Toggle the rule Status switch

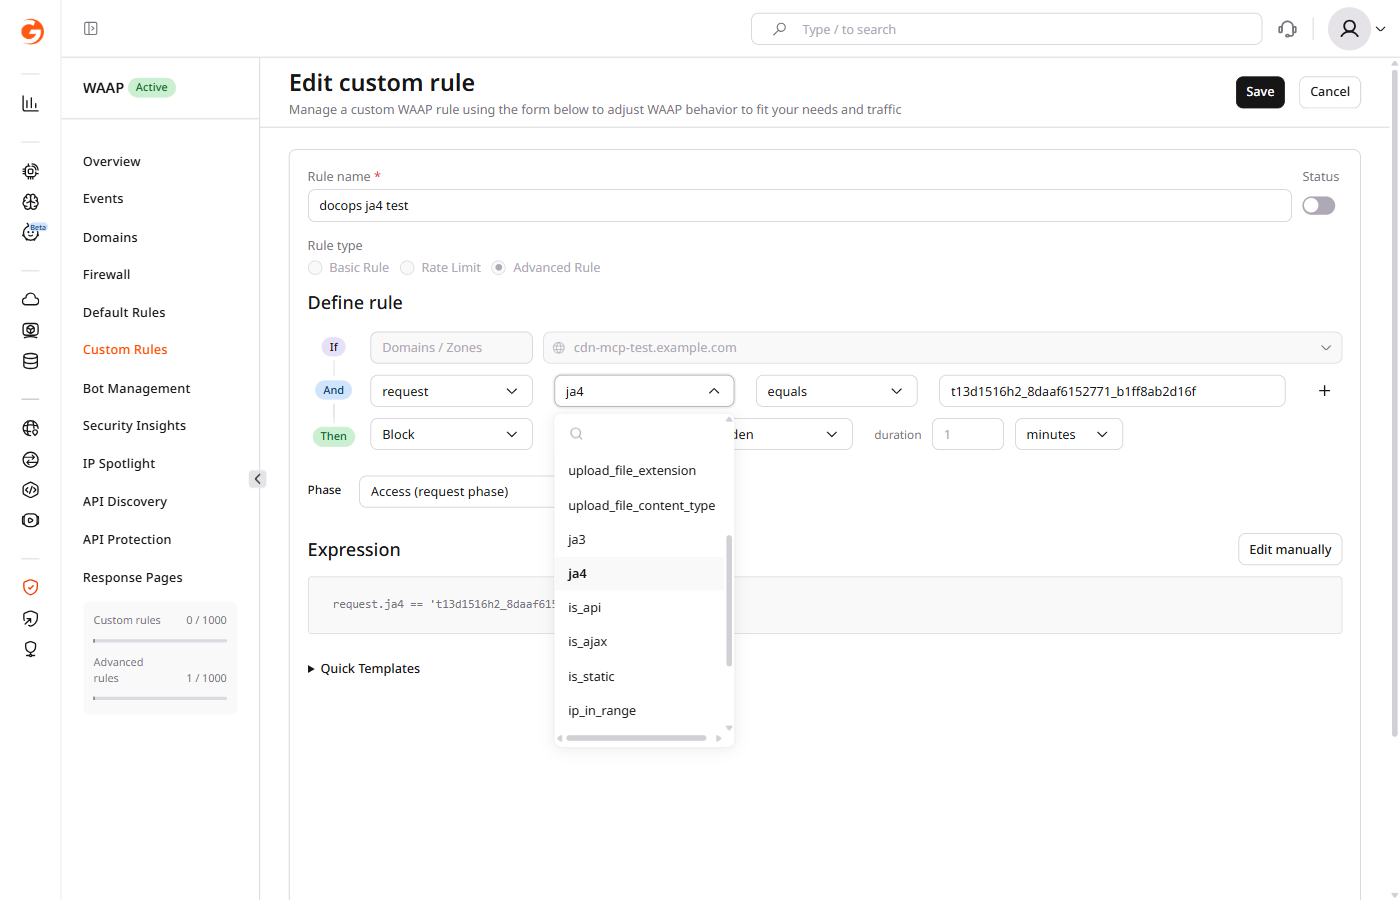point(1319,205)
